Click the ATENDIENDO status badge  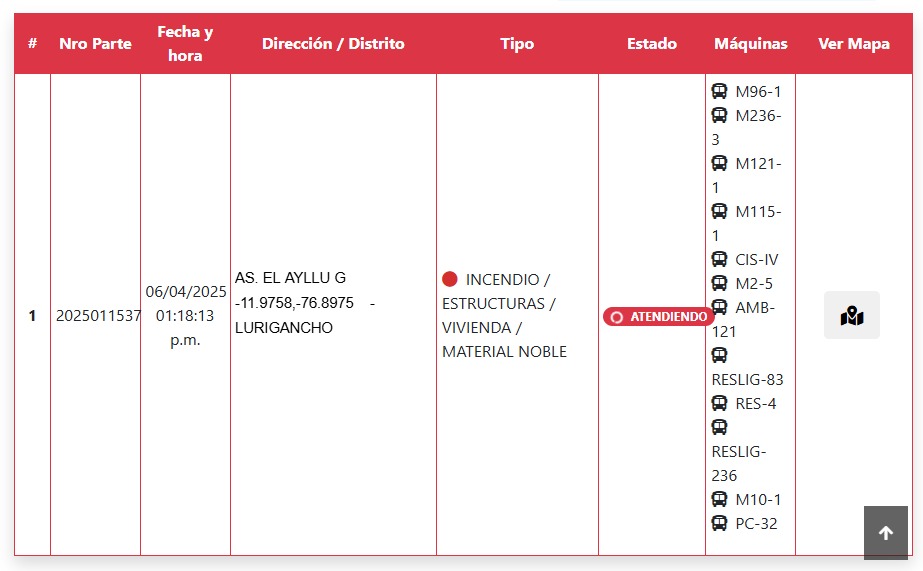(x=658, y=317)
